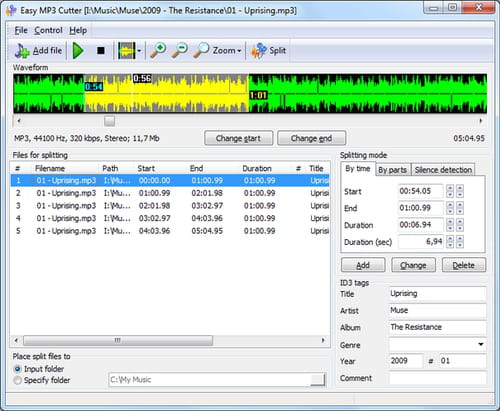Select file list row 2 starting 01:00.99
Viewport: 500px width, 411px height.
click(x=170, y=193)
